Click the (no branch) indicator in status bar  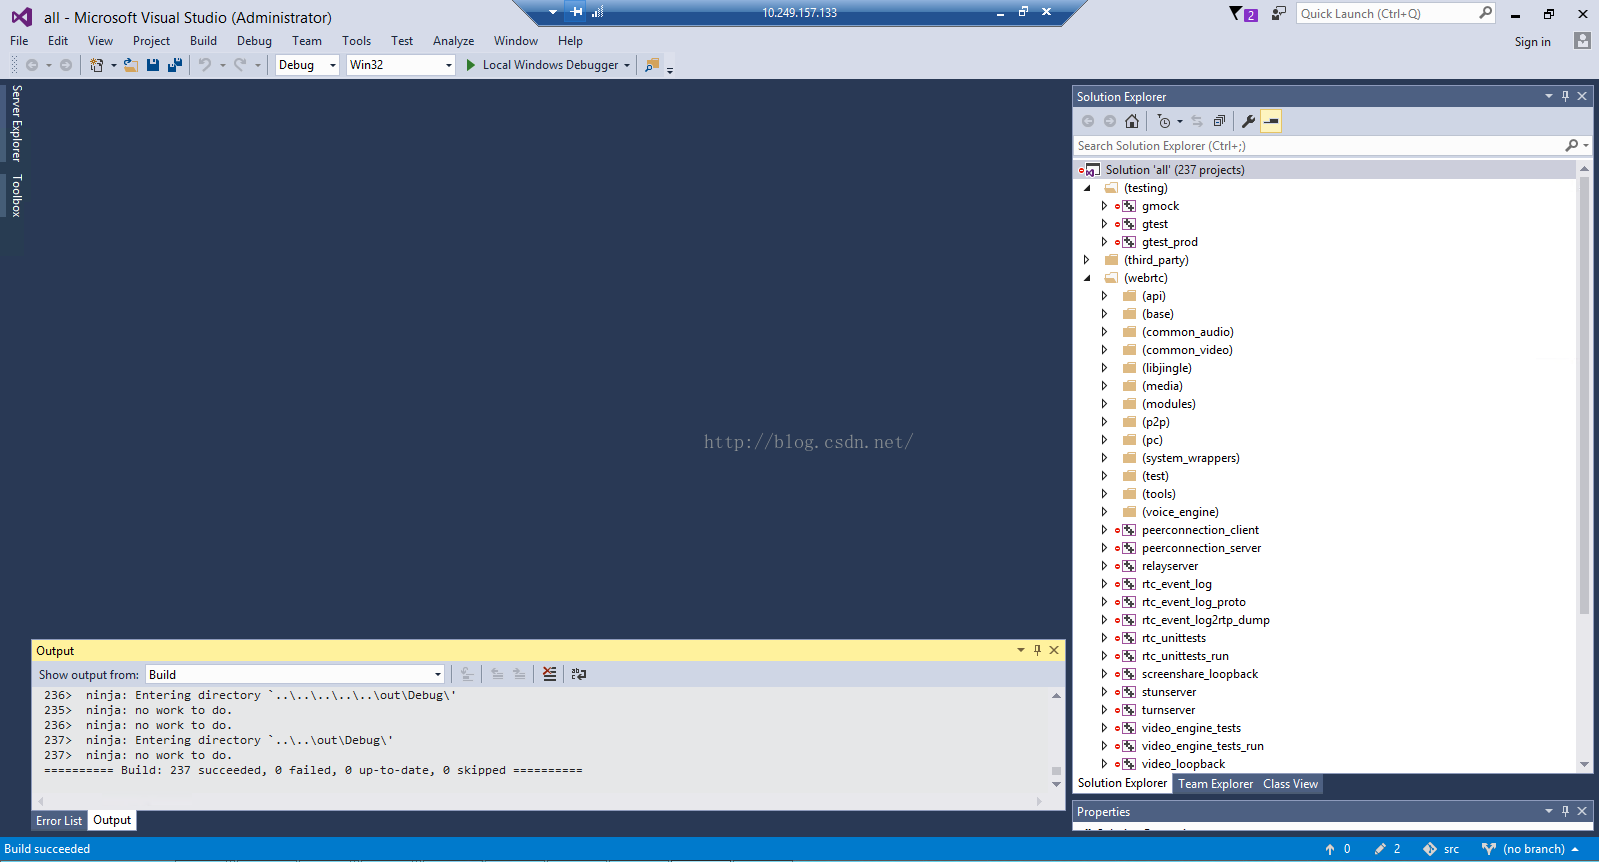pos(1530,849)
